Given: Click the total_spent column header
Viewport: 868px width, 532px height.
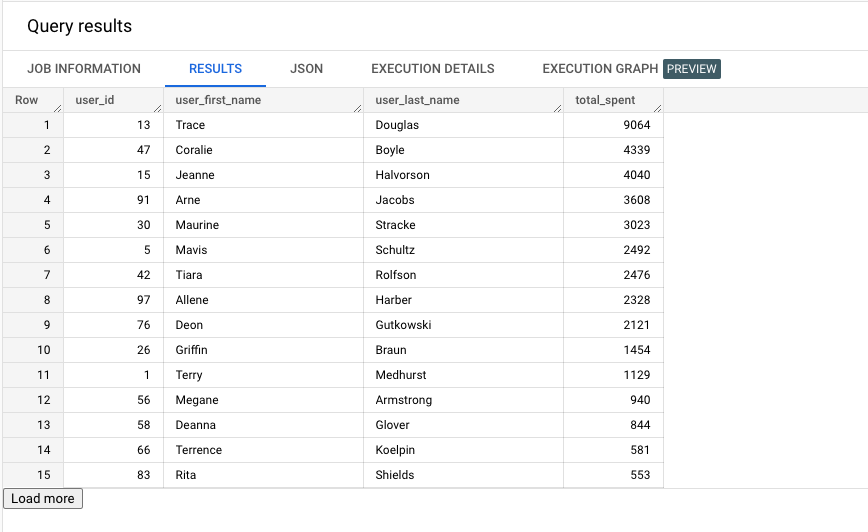Looking at the screenshot, I should point(604,100).
